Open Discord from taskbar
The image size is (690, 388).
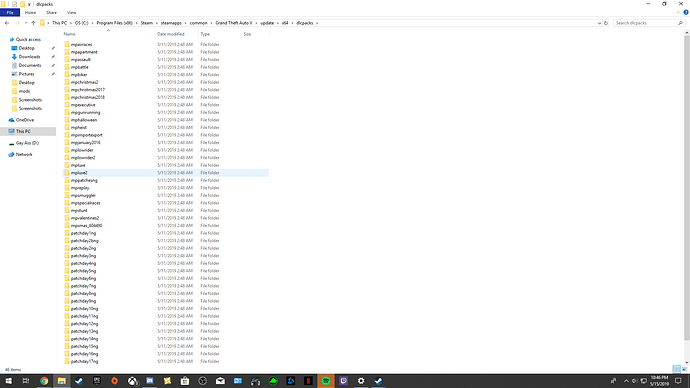(x=150, y=381)
